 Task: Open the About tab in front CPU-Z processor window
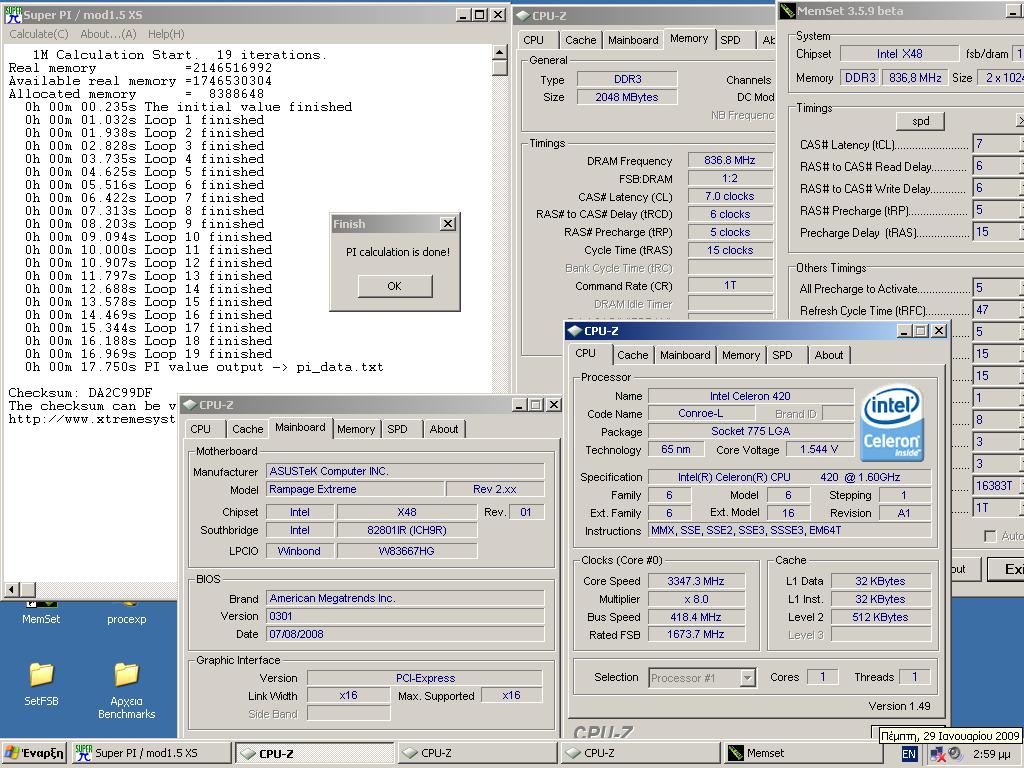tap(829, 355)
